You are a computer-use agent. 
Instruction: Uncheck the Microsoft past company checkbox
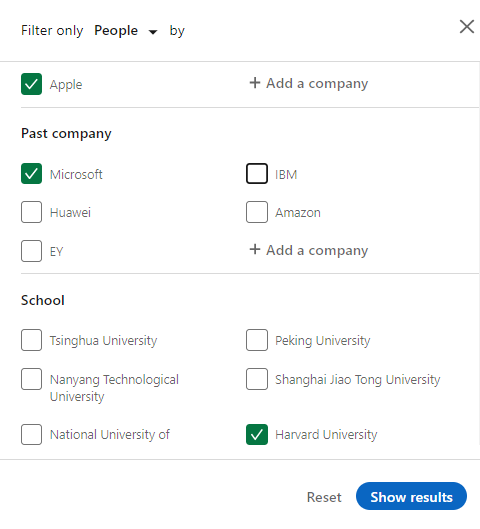tap(31, 174)
